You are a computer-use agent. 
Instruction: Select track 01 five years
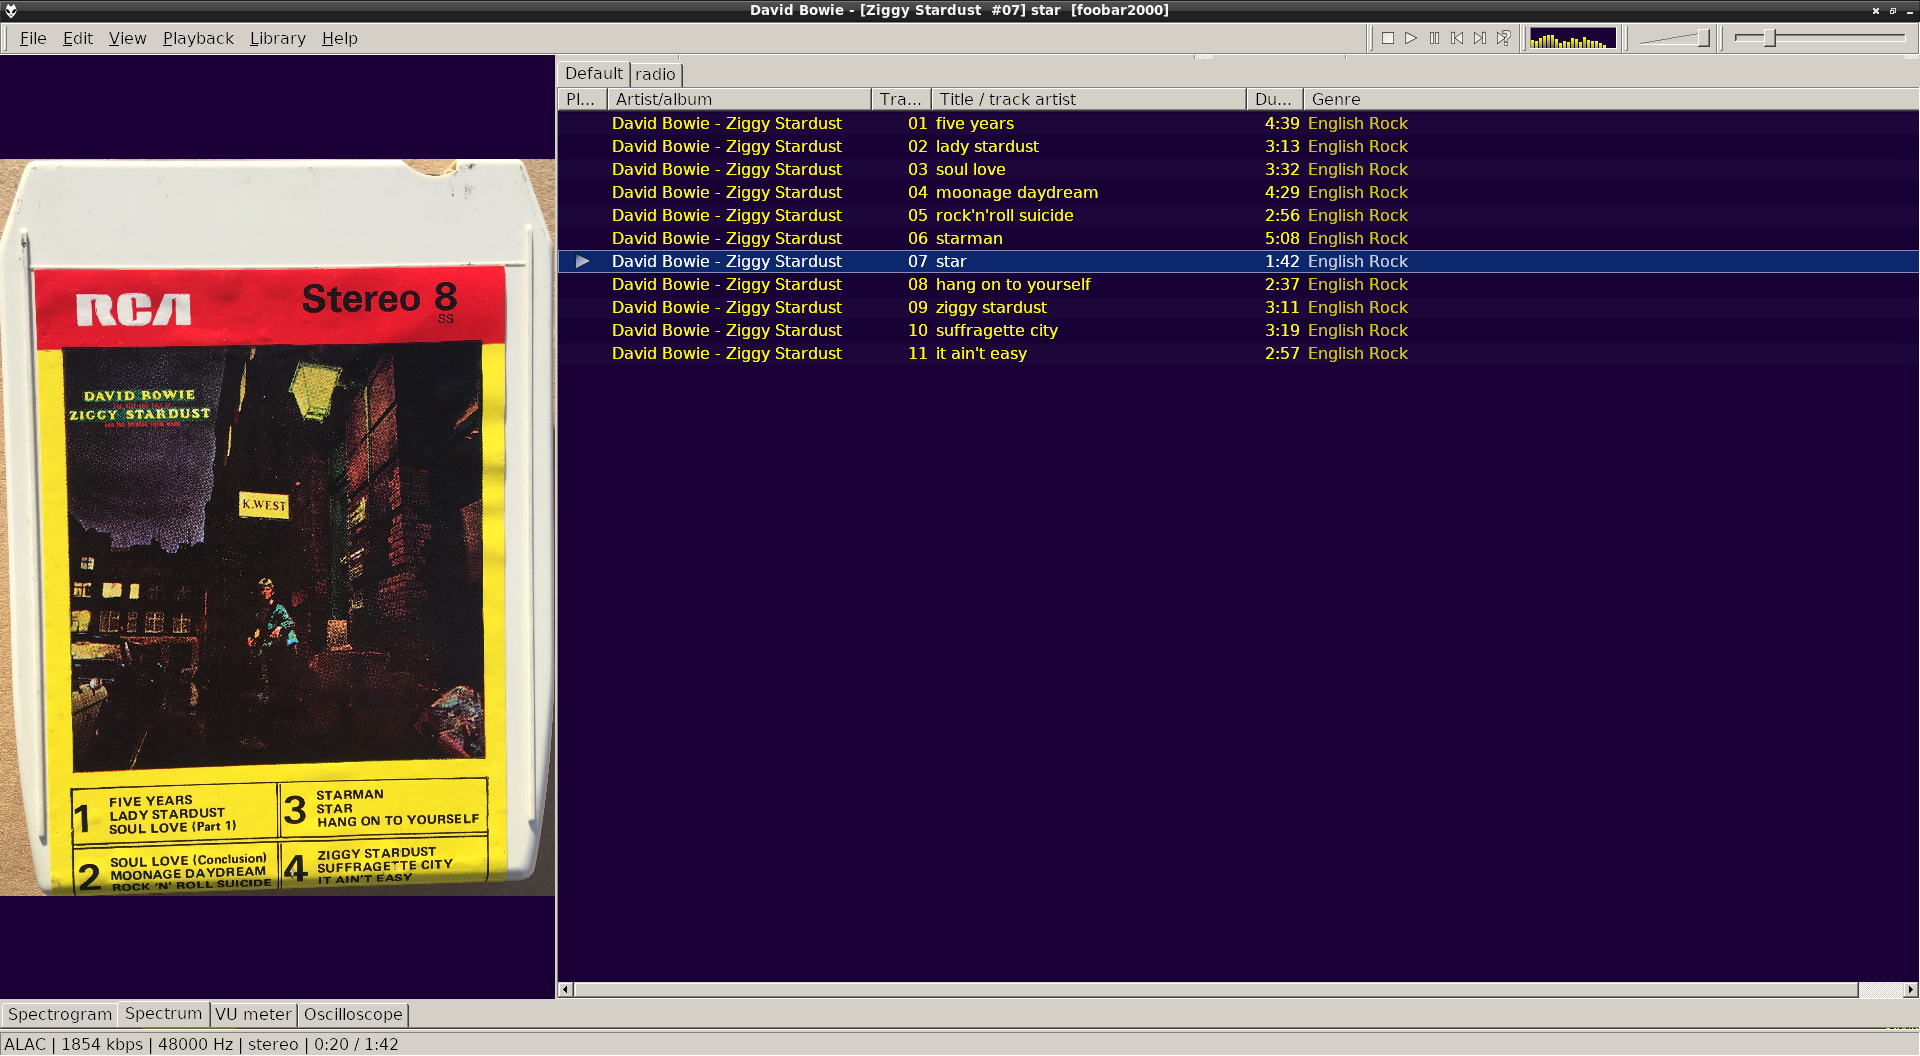(x=1238, y=123)
